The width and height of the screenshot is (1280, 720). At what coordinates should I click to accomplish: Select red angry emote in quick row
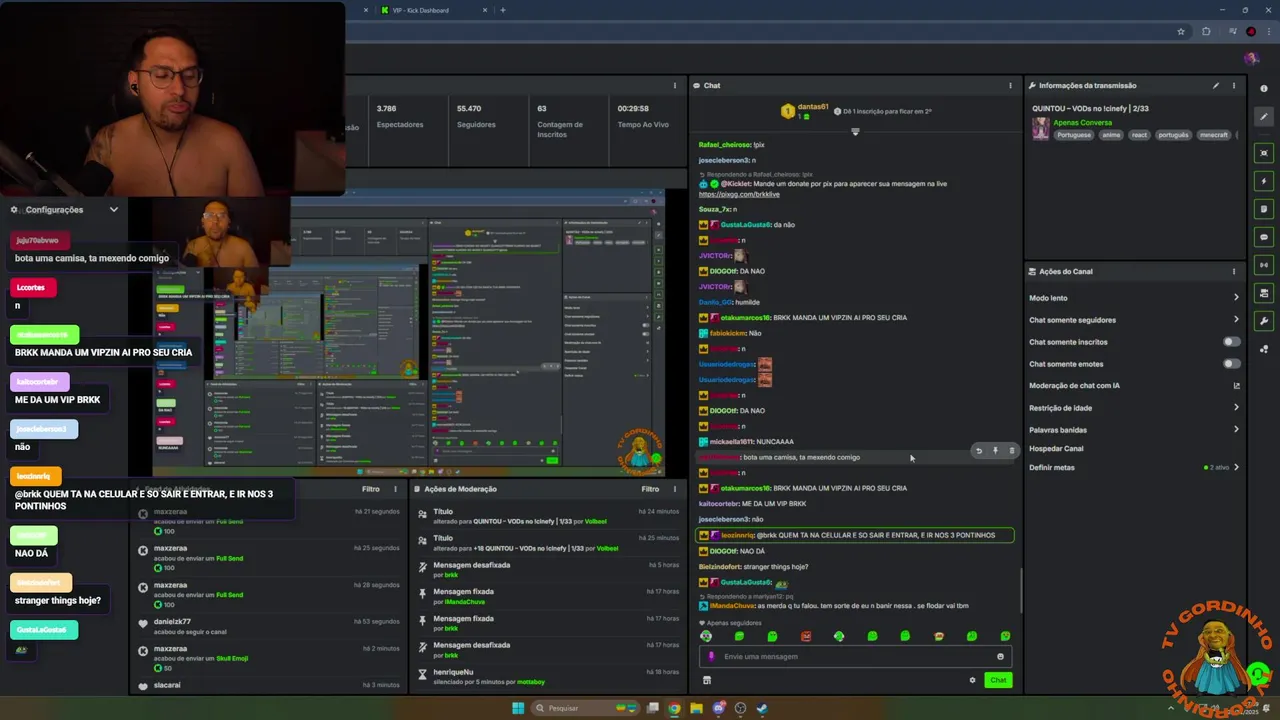coord(806,636)
